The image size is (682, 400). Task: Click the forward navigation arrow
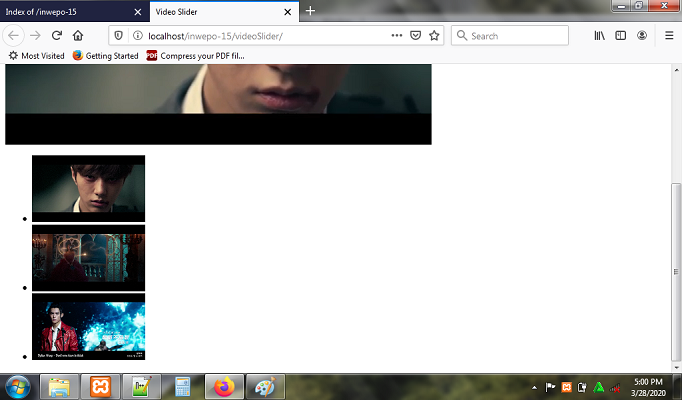(x=35, y=36)
